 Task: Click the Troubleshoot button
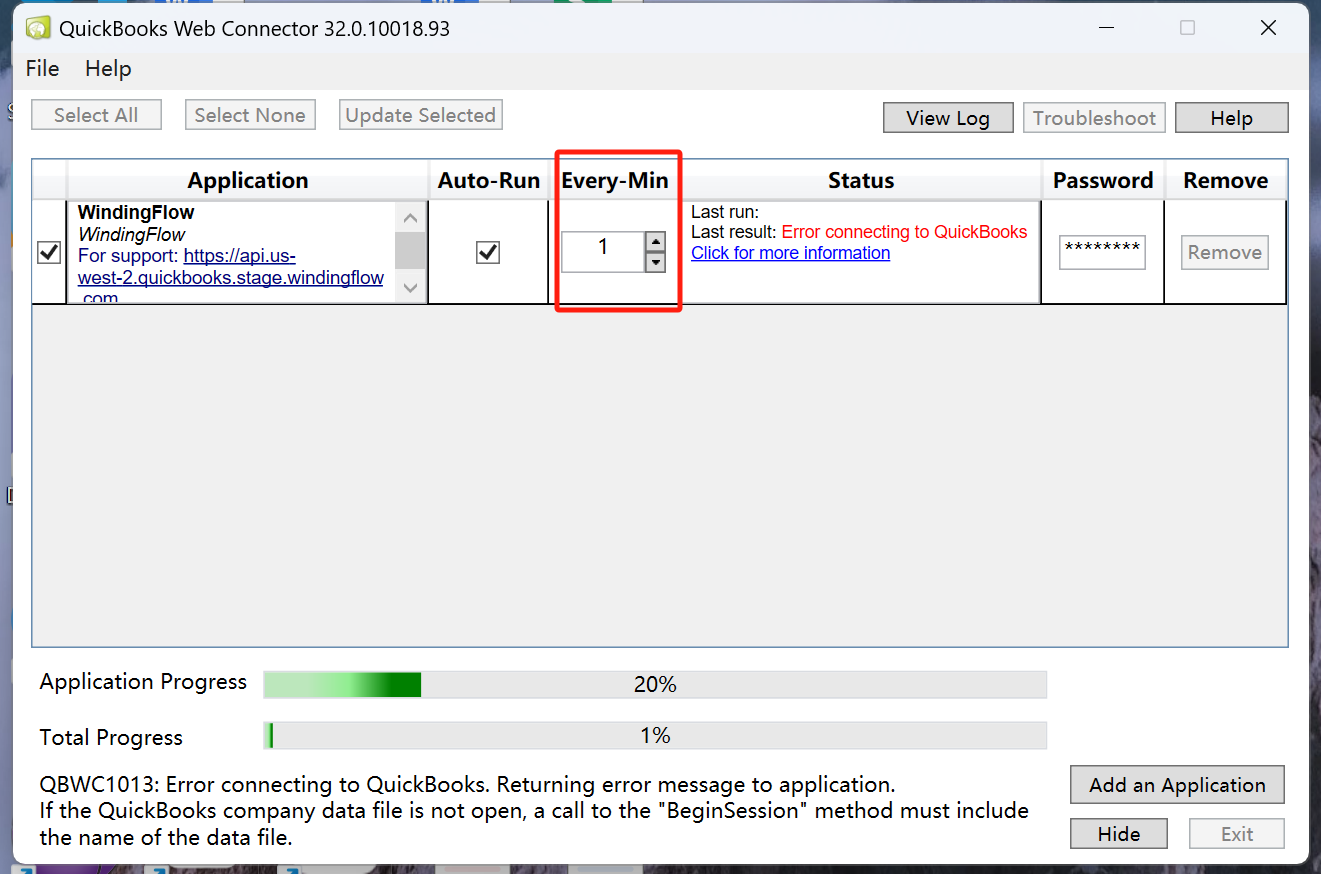(x=1095, y=118)
